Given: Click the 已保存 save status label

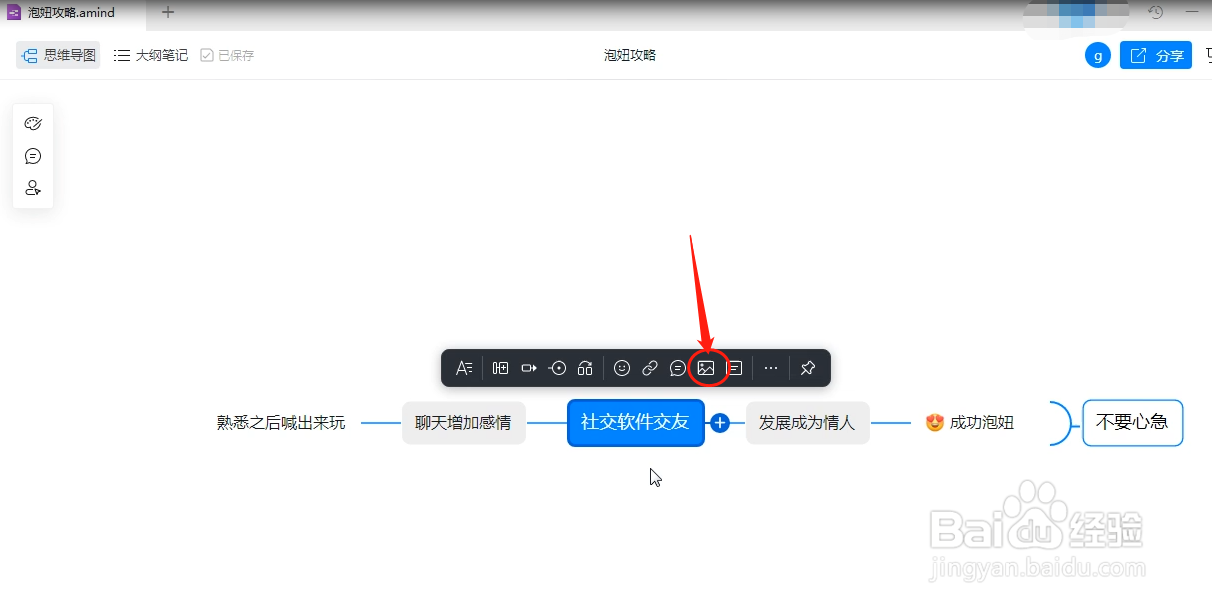Looking at the screenshot, I should [226, 55].
